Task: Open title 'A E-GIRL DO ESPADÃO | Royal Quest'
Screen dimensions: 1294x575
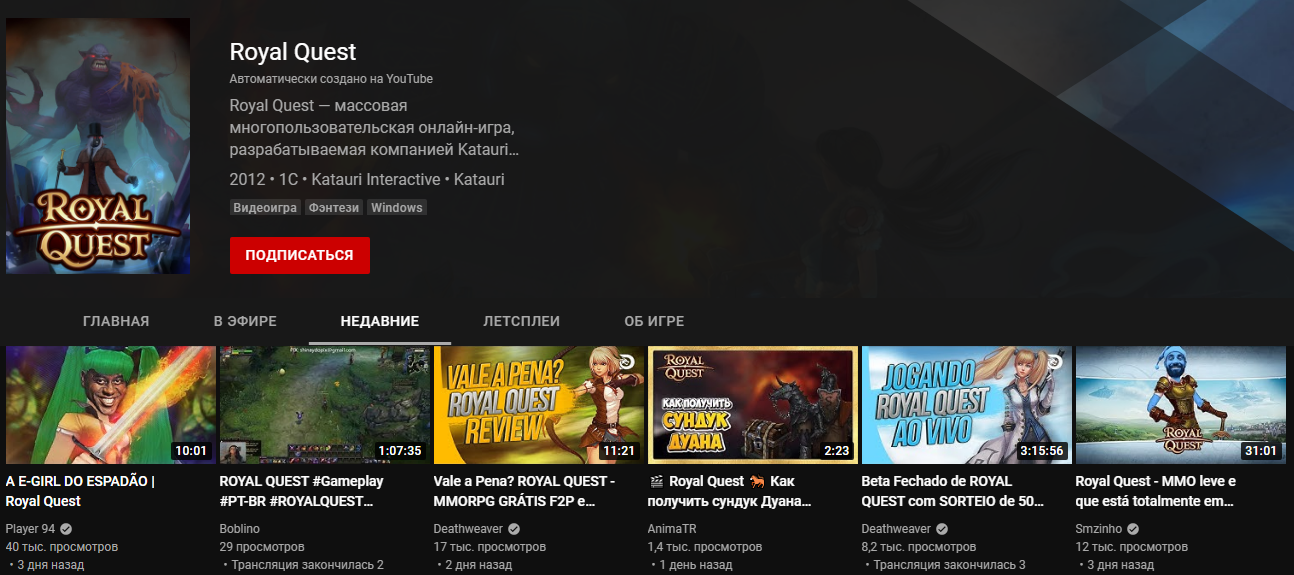Action: (80, 491)
